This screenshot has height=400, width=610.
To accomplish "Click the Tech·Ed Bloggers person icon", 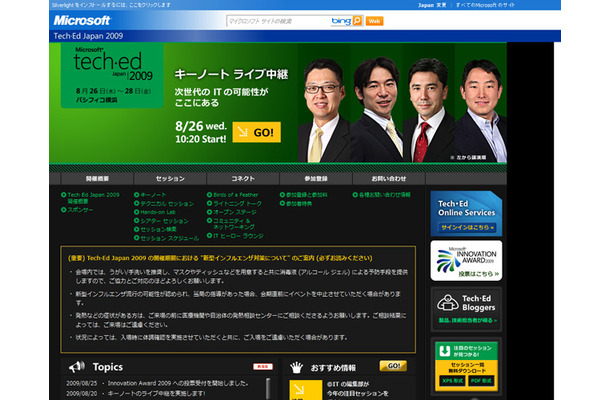I will (x=448, y=302).
